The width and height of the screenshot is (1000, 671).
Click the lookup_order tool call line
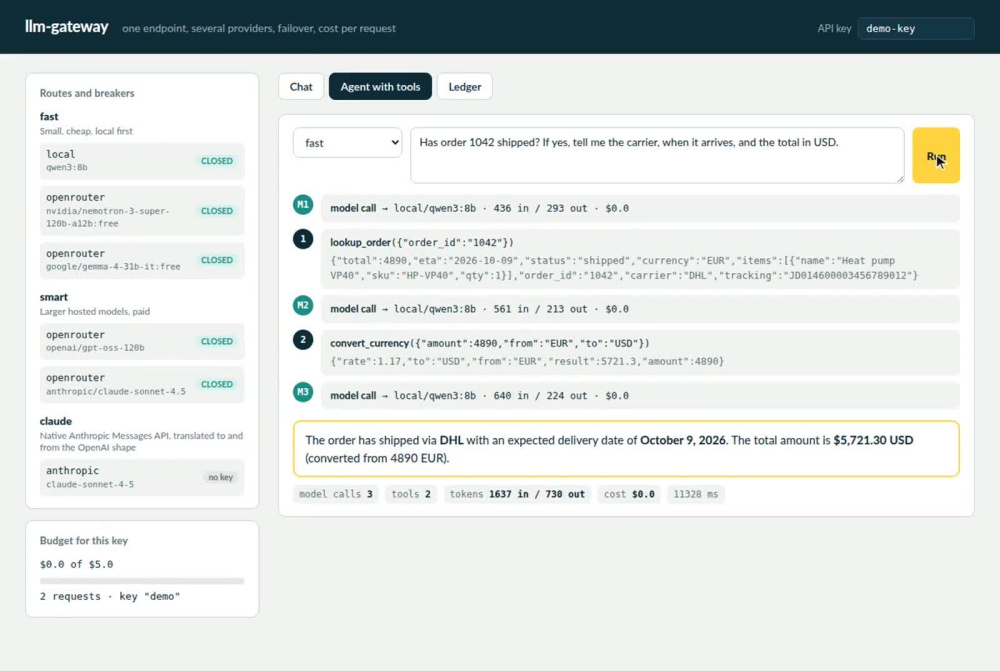click(422, 242)
